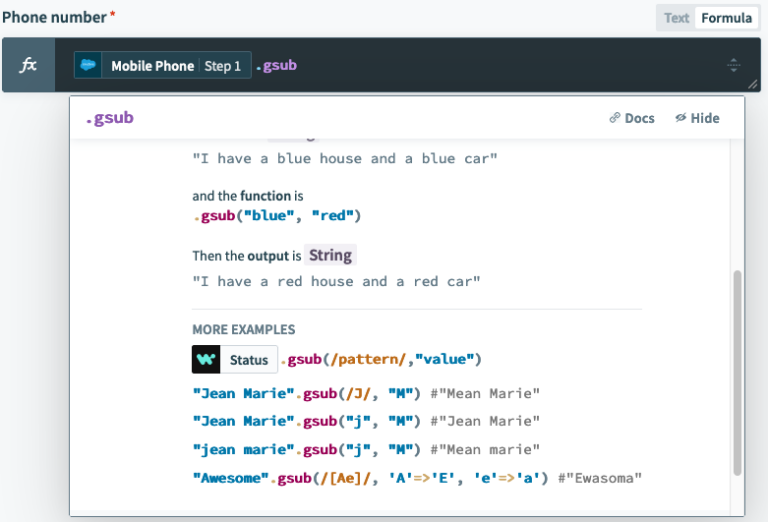The height and width of the screenshot is (522, 768).
Task: Click the .gsub heading in the help panel
Action: point(109,118)
